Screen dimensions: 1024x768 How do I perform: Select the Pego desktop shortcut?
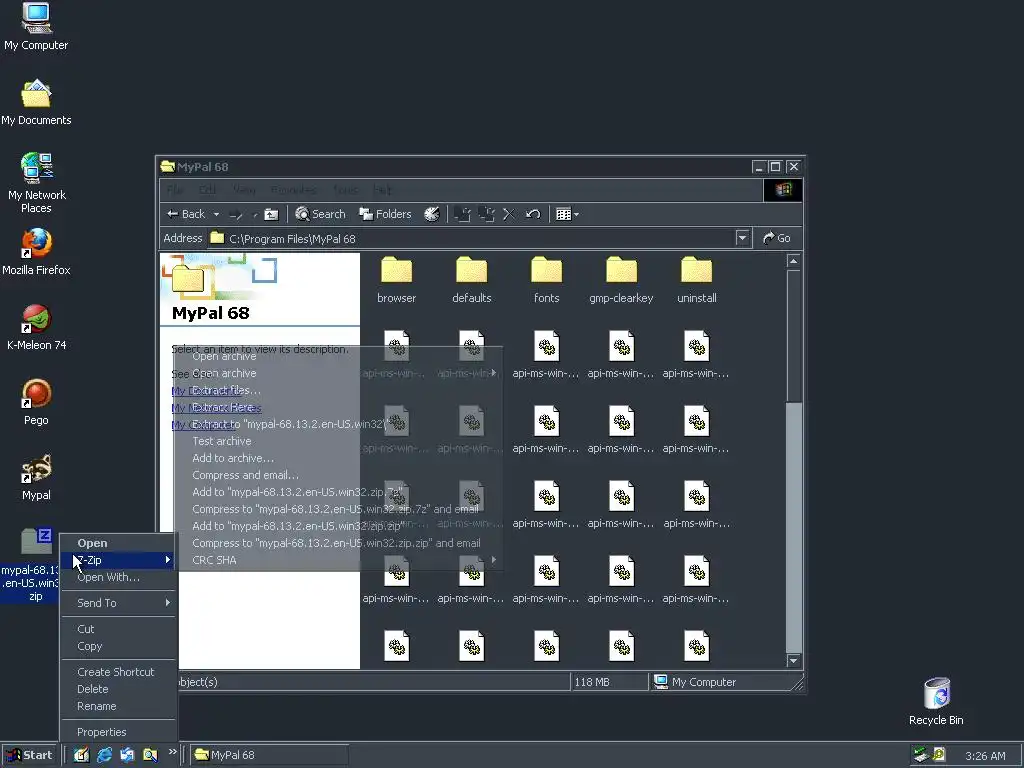[36, 402]
